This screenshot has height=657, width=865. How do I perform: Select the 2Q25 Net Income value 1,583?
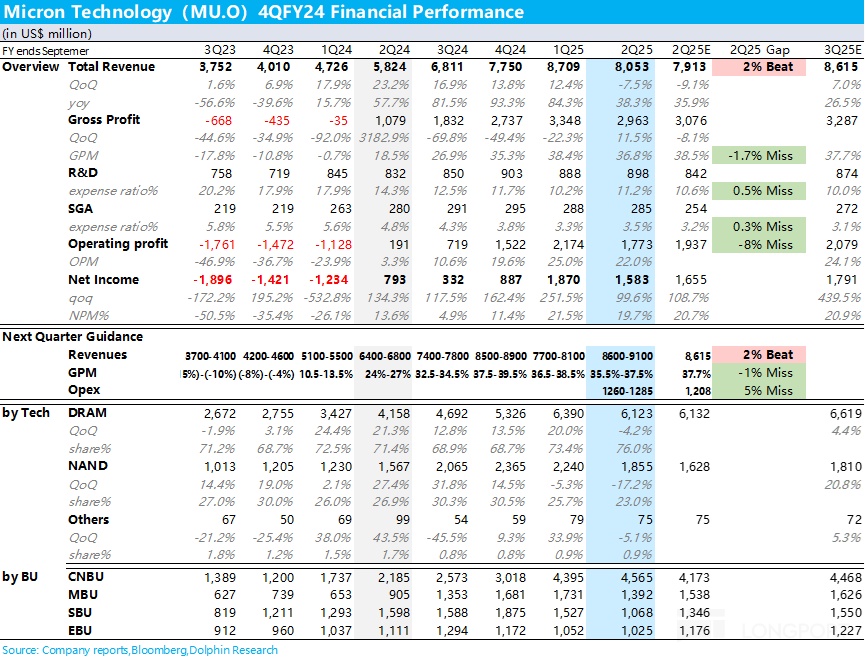coord(632,280)
